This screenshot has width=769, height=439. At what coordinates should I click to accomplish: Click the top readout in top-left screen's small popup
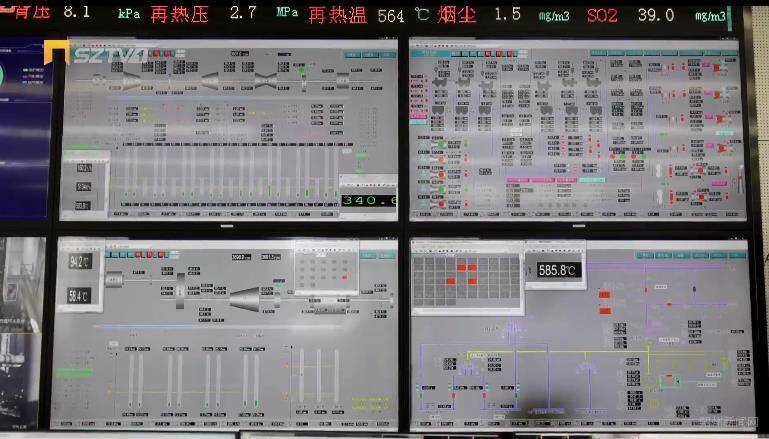[84, 168]
